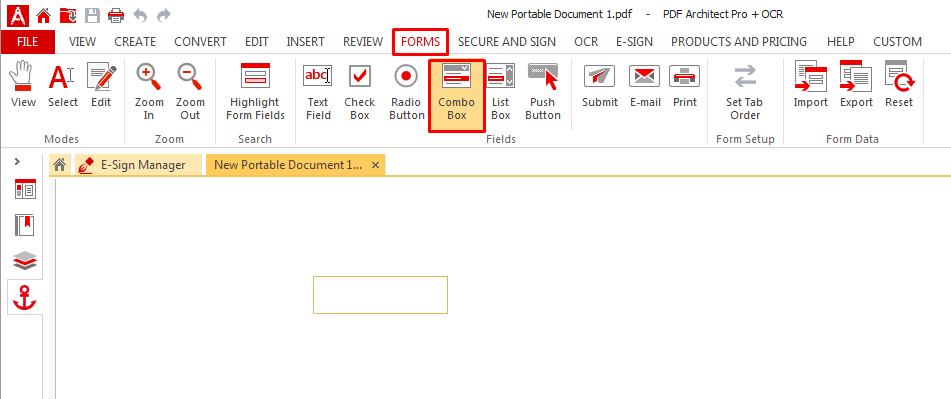Open the CUSTOM ribbon tab

click(898, 42)
